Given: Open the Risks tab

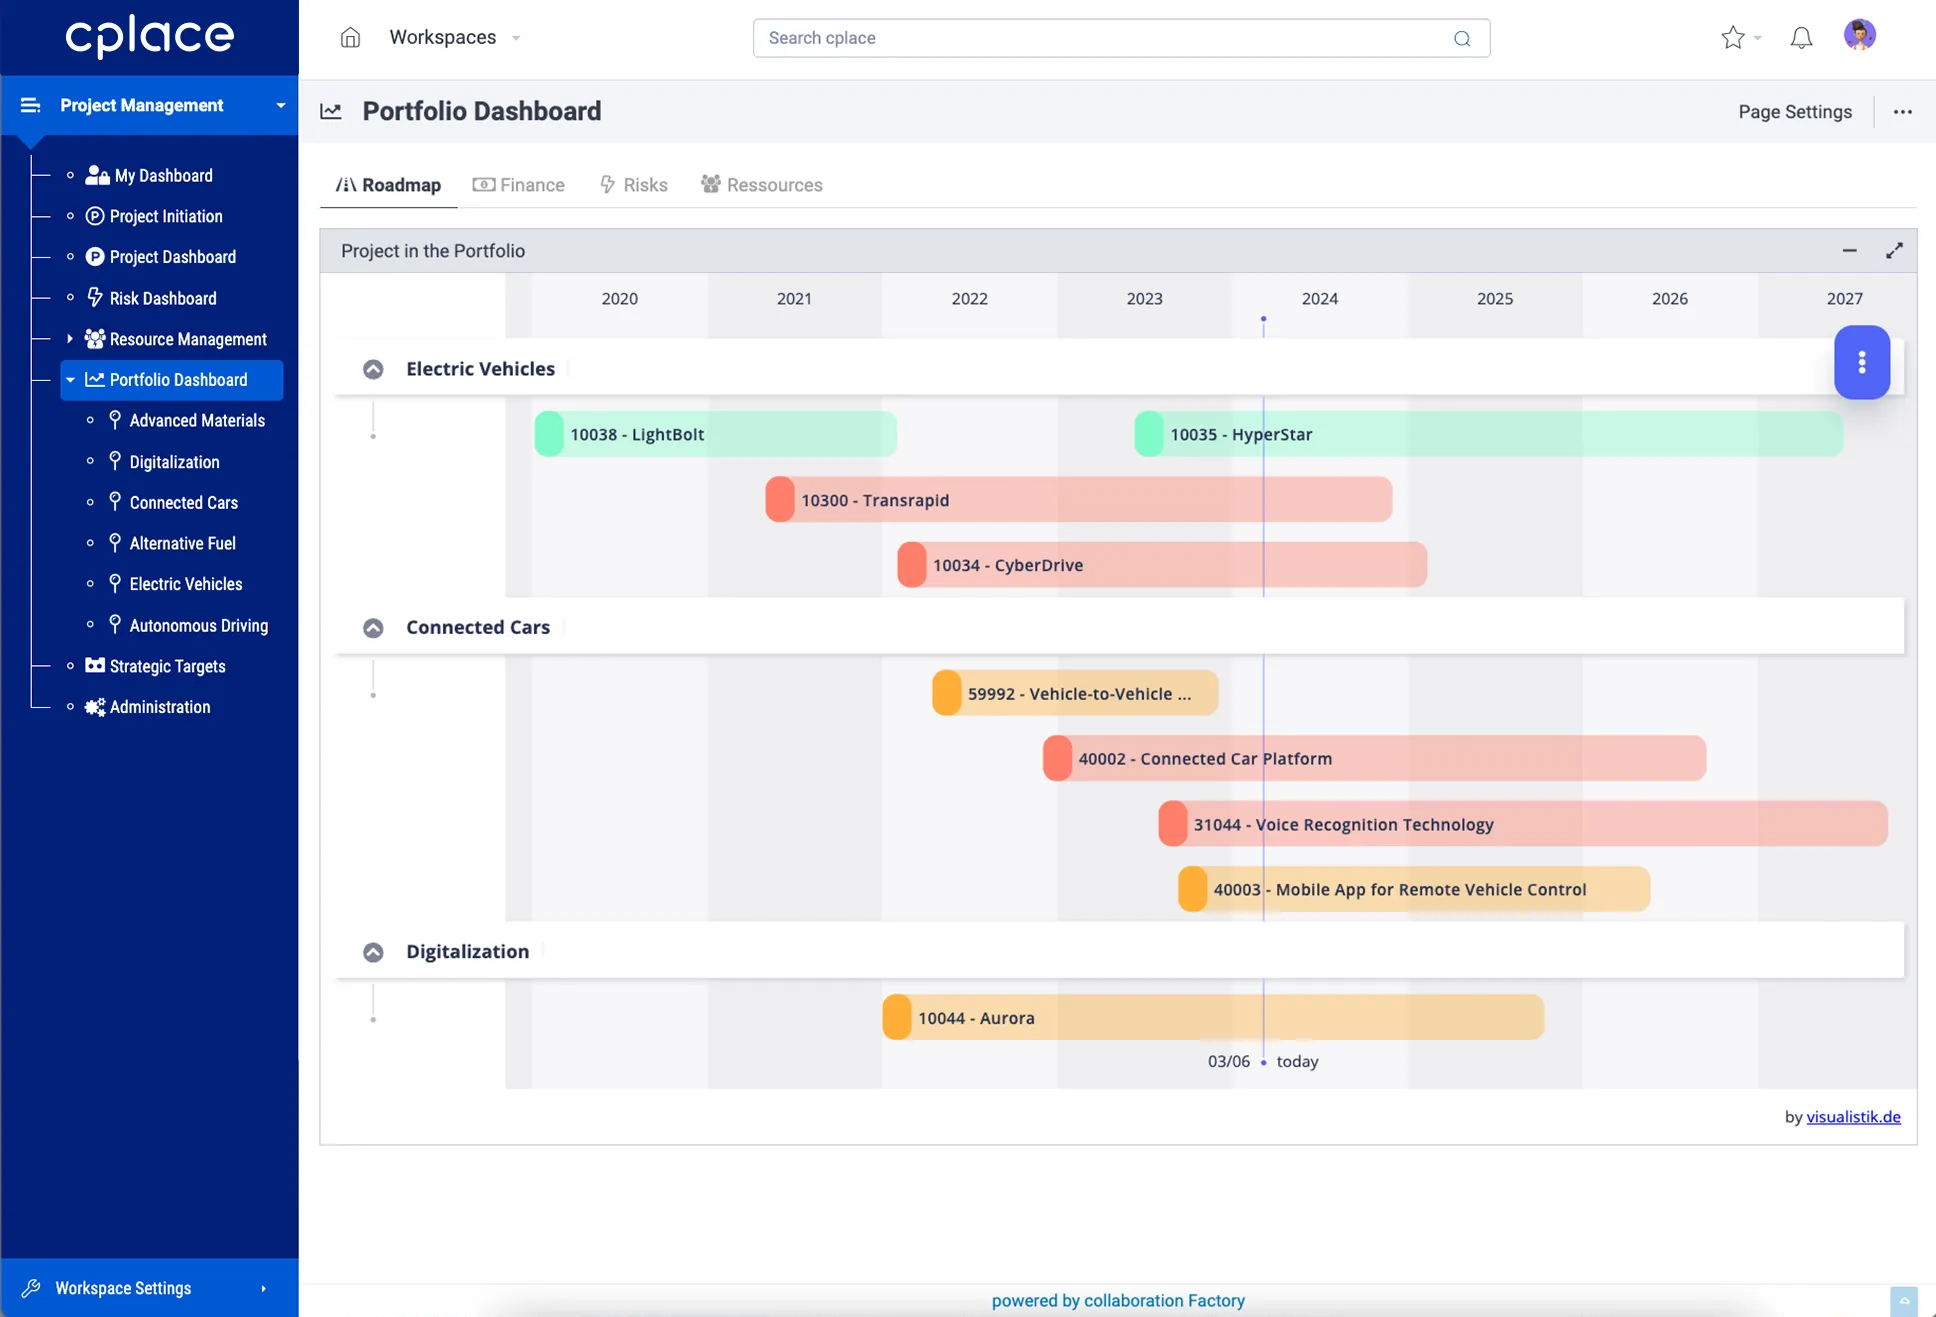Looking at the screenshot, I should 633,184.
